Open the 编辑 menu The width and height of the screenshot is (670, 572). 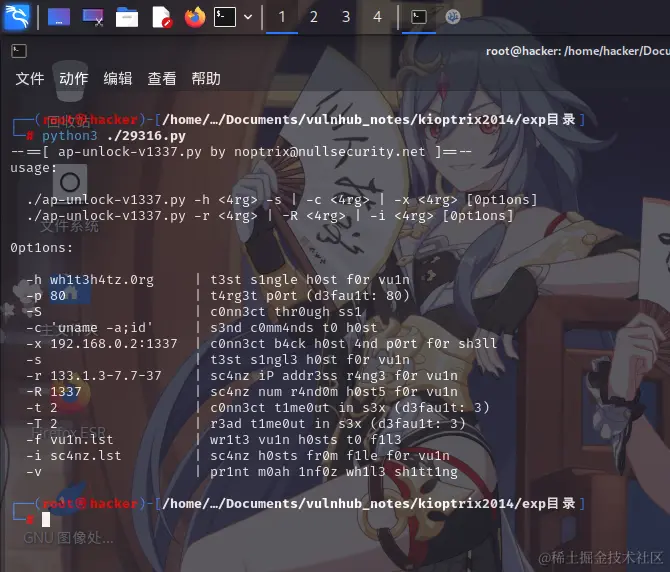(x=118, y=79)
